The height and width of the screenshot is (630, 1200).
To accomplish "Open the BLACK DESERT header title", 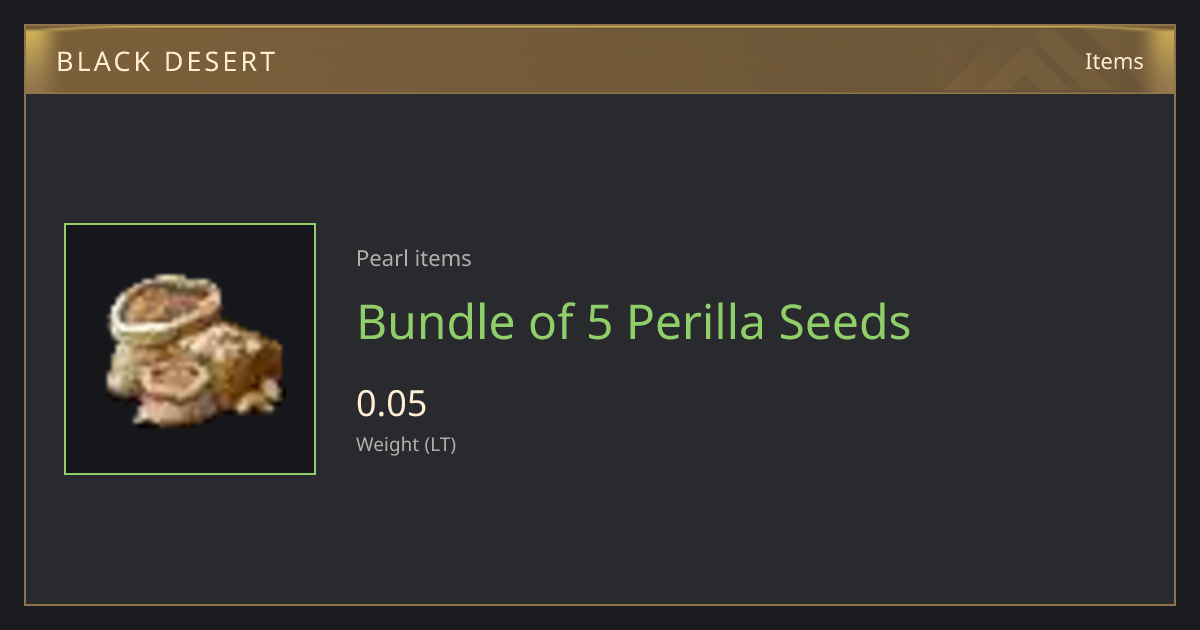I will pos(166,62).
